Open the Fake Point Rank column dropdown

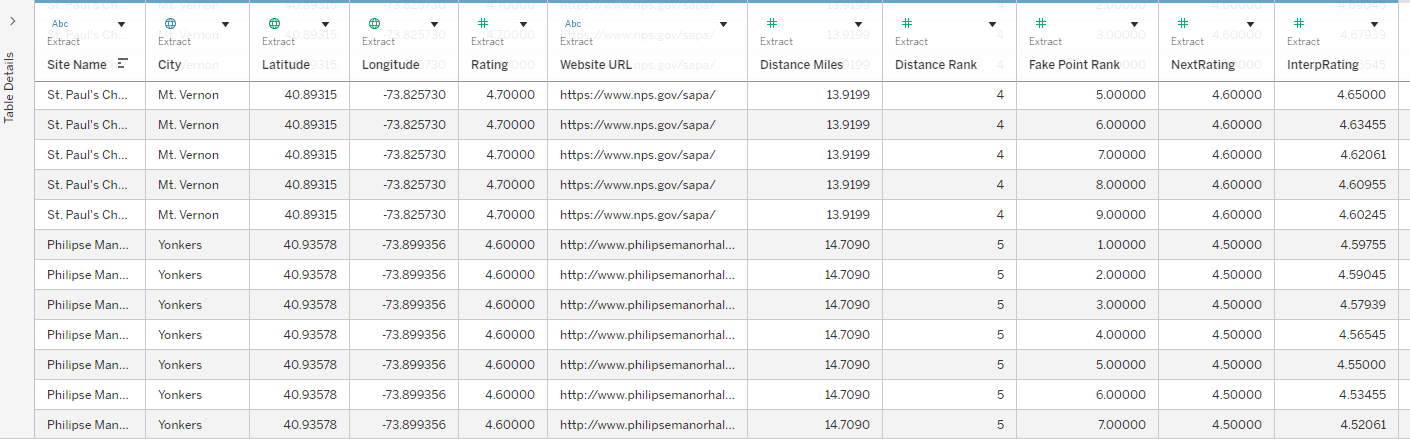coord(1134,24)
